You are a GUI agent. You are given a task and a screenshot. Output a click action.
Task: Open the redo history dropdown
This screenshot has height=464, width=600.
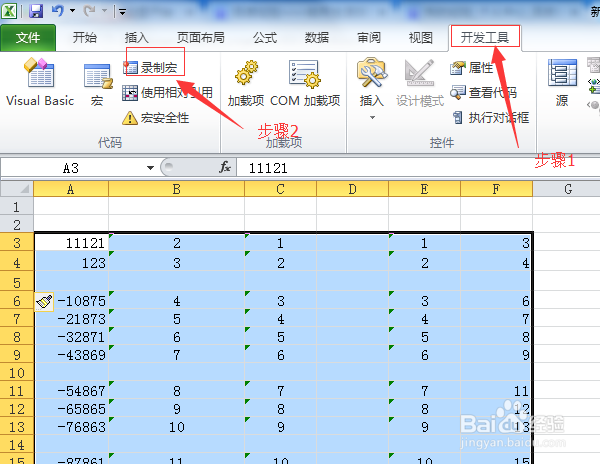(104, 11)
